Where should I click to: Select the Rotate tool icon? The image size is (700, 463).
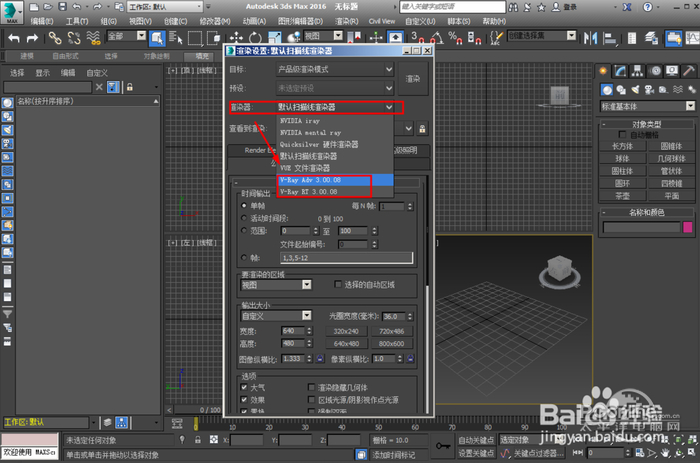pos(255,38)
